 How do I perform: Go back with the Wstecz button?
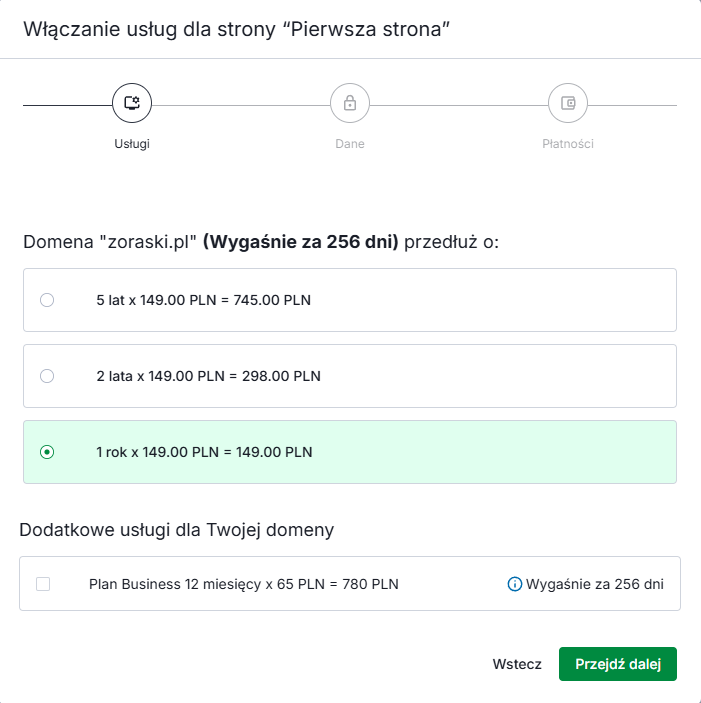coord(517,664)
